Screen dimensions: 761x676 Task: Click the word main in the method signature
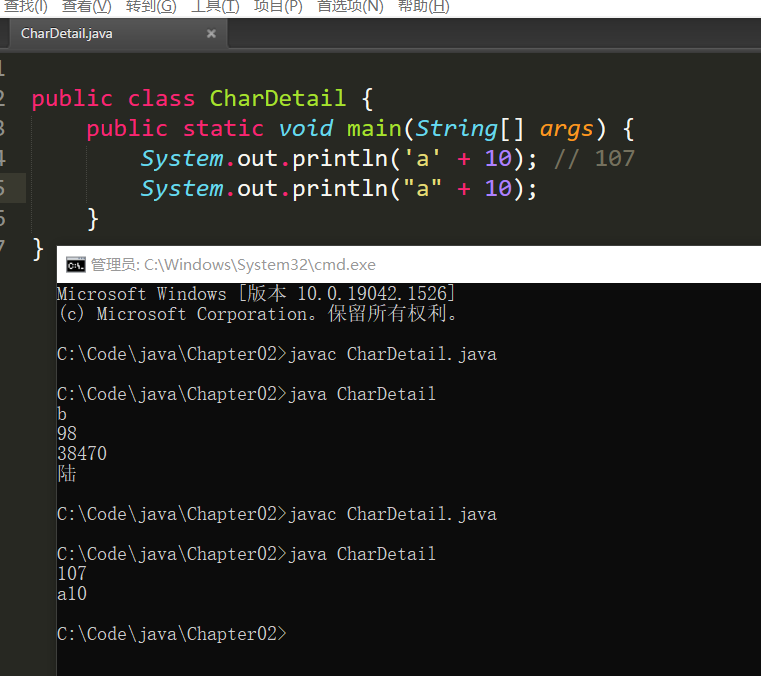tap(374, 129)
